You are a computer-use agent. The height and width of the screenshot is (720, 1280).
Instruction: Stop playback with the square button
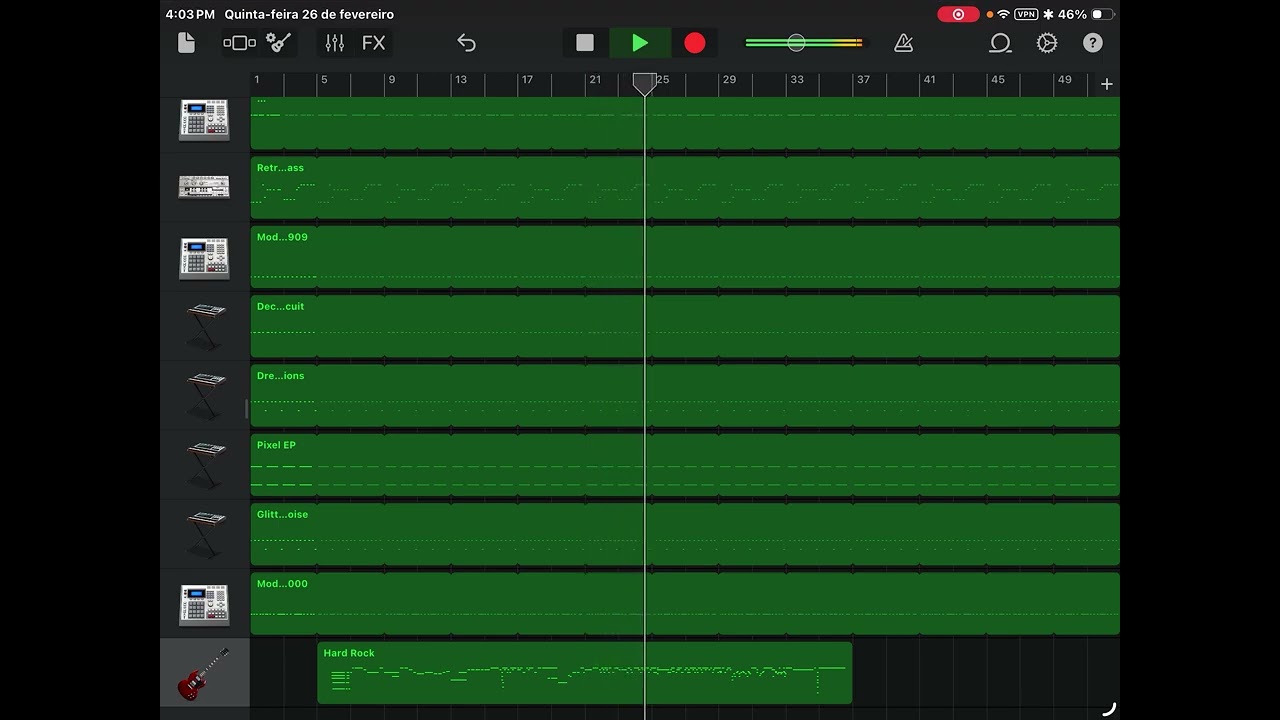tap(585, 43)
